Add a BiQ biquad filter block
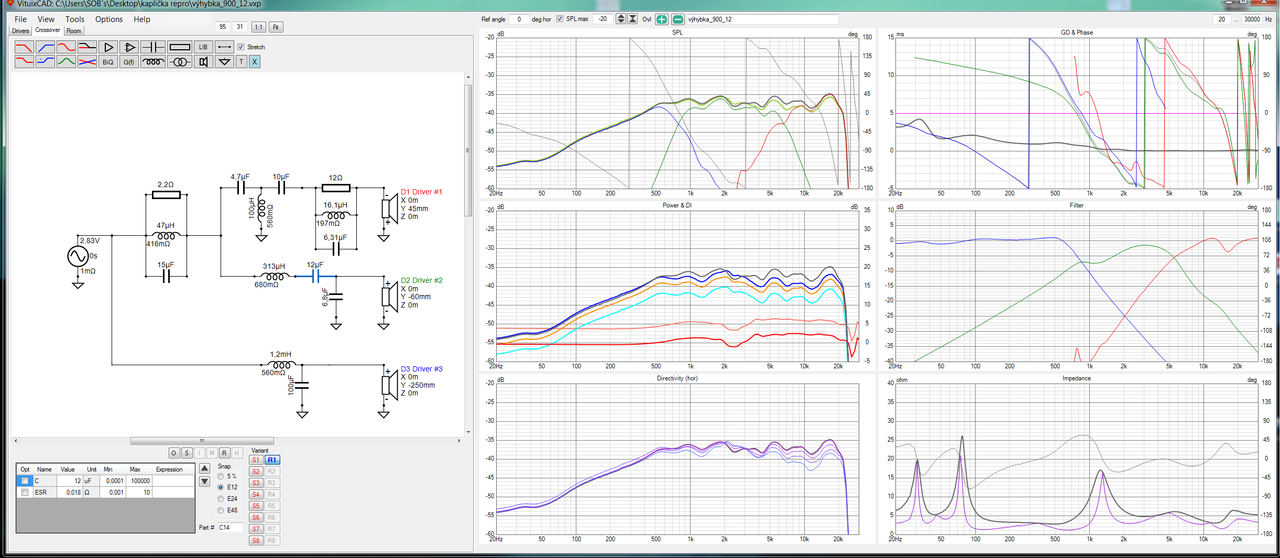 pyautogui.click(x=108, y=62)
